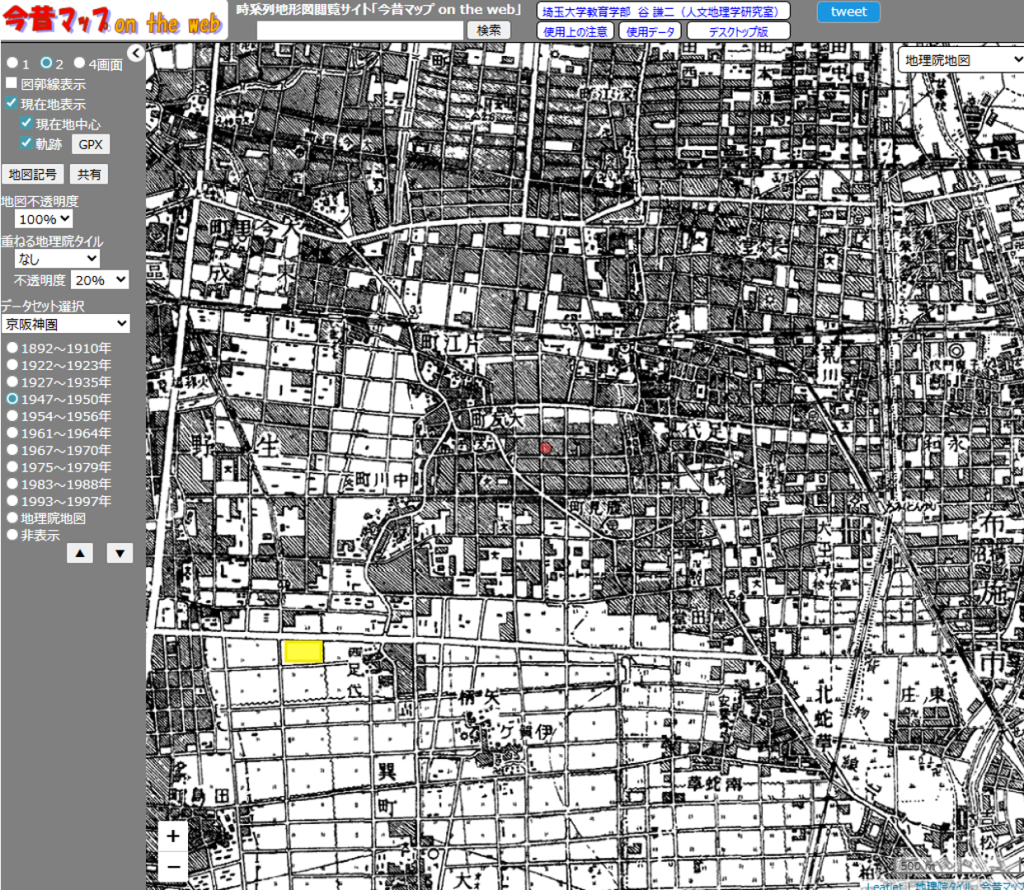The image size is (1024, 890).
Task: Expand the 地理院地図 base map selector
Action: [959, 60]
